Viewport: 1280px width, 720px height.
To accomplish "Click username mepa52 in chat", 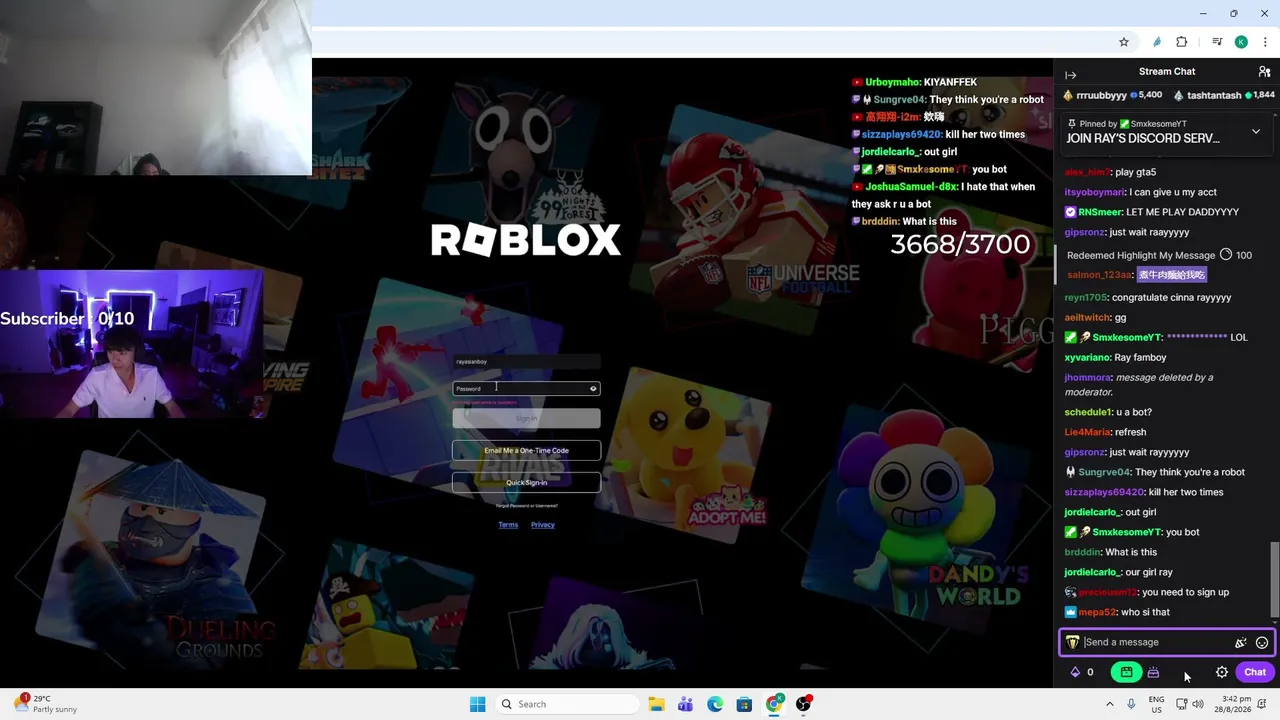I will 1097,612.
